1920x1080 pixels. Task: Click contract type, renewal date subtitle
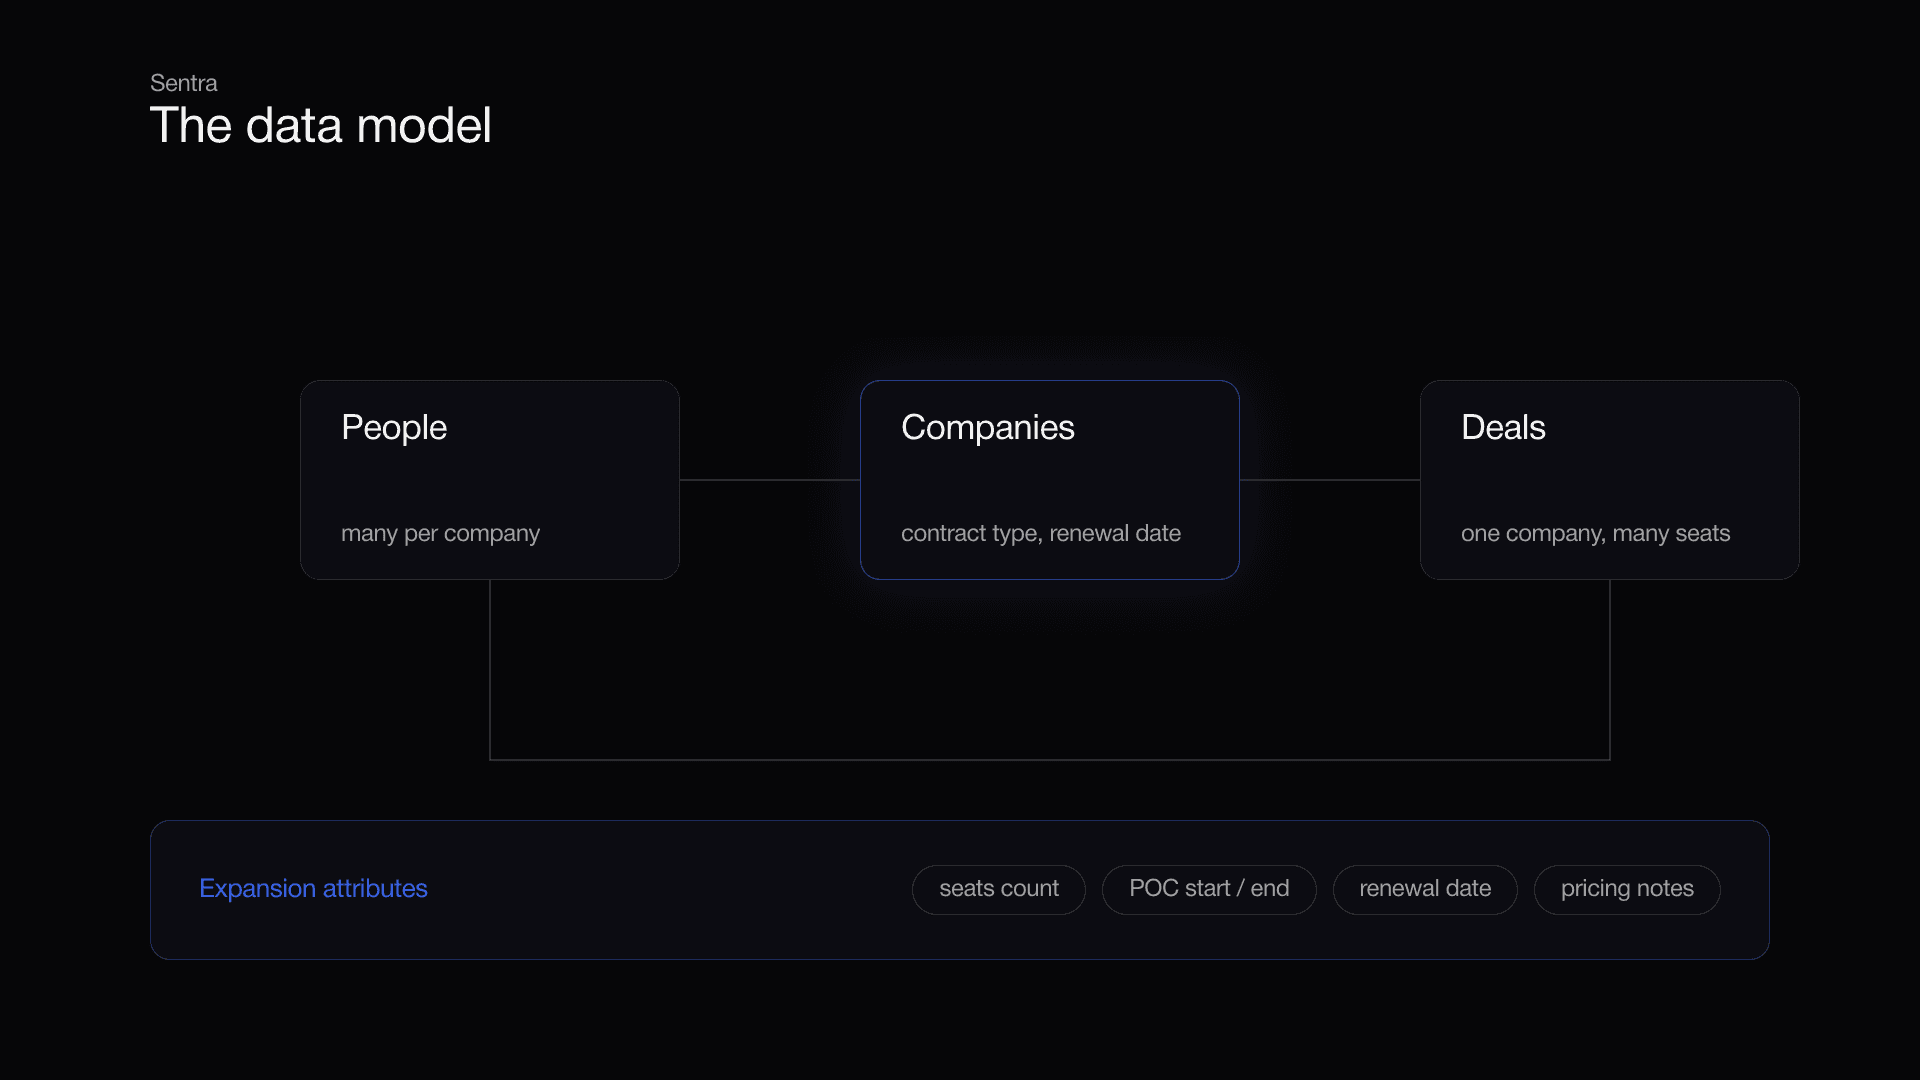(x=1041, y=533)
